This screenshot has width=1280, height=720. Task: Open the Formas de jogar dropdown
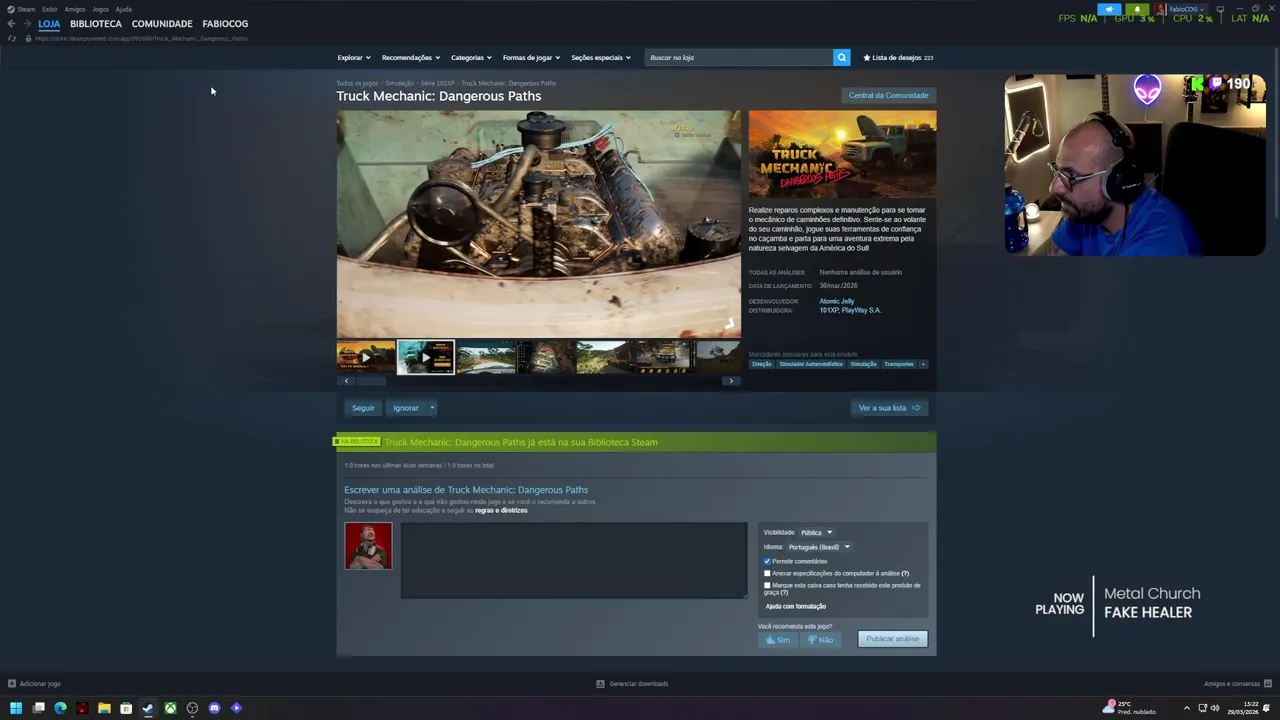(531, 57)
